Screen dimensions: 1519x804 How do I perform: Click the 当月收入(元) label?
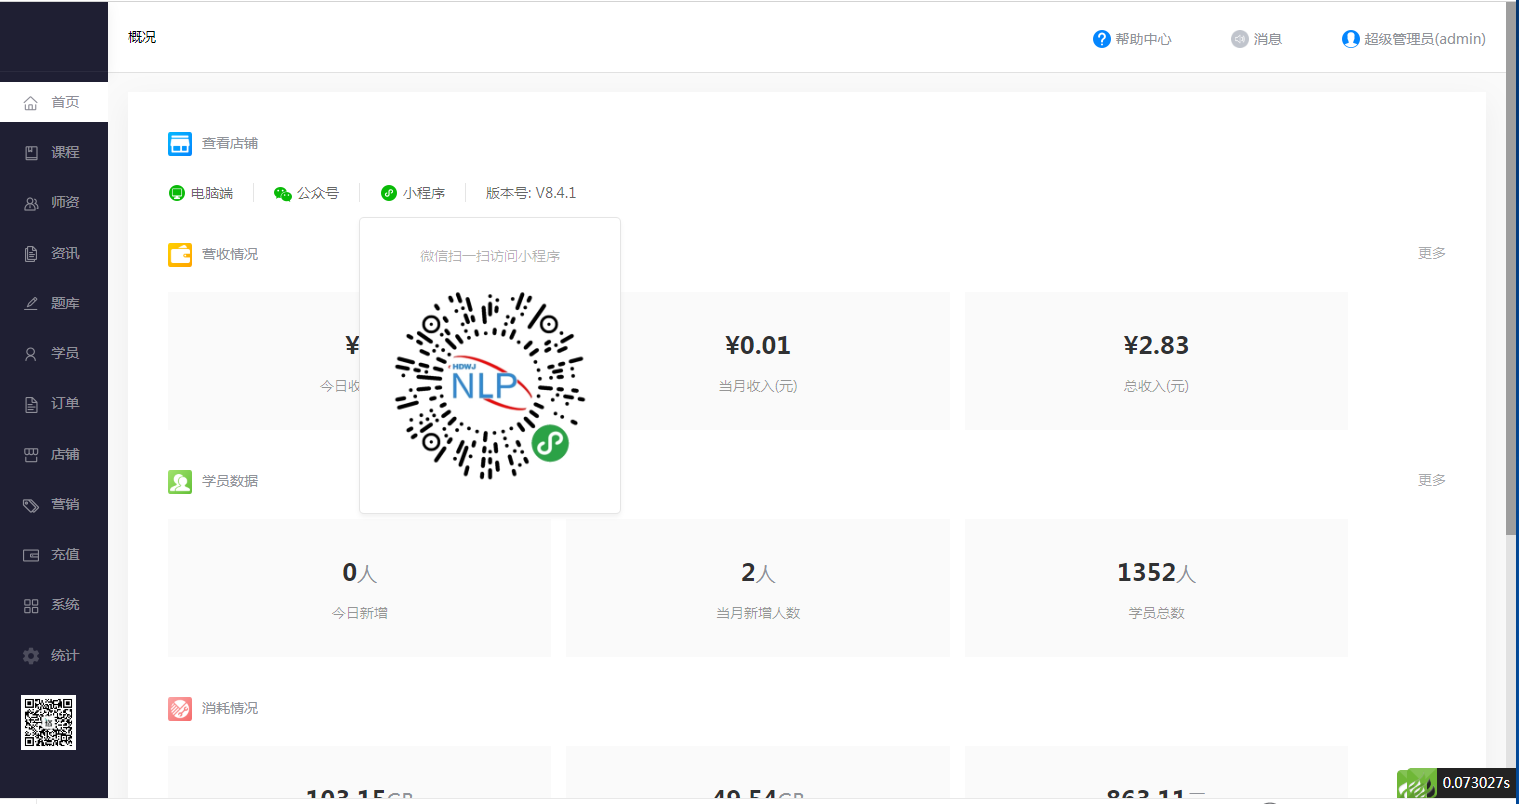coord(758,386)
